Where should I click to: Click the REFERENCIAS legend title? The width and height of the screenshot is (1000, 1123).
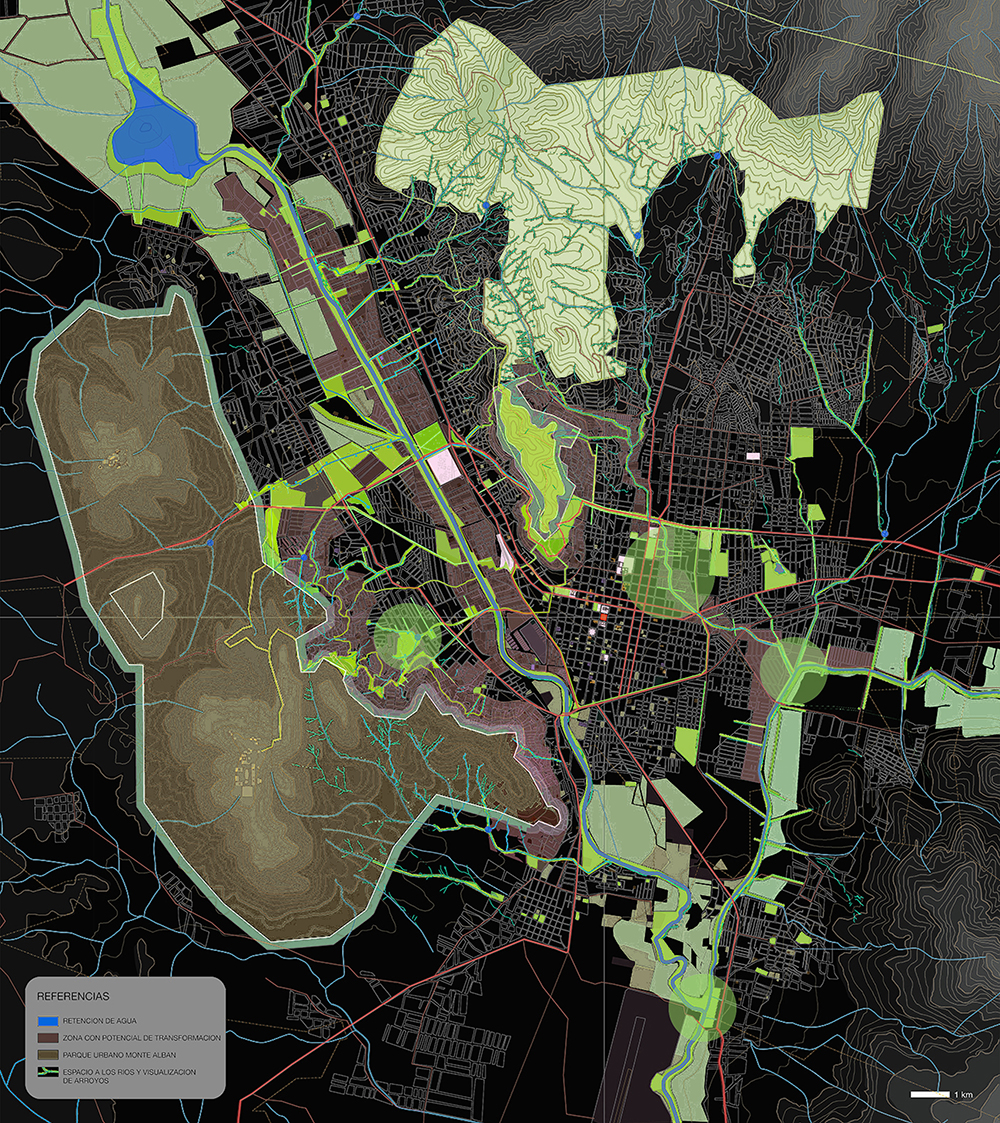[x=73, y=996]
